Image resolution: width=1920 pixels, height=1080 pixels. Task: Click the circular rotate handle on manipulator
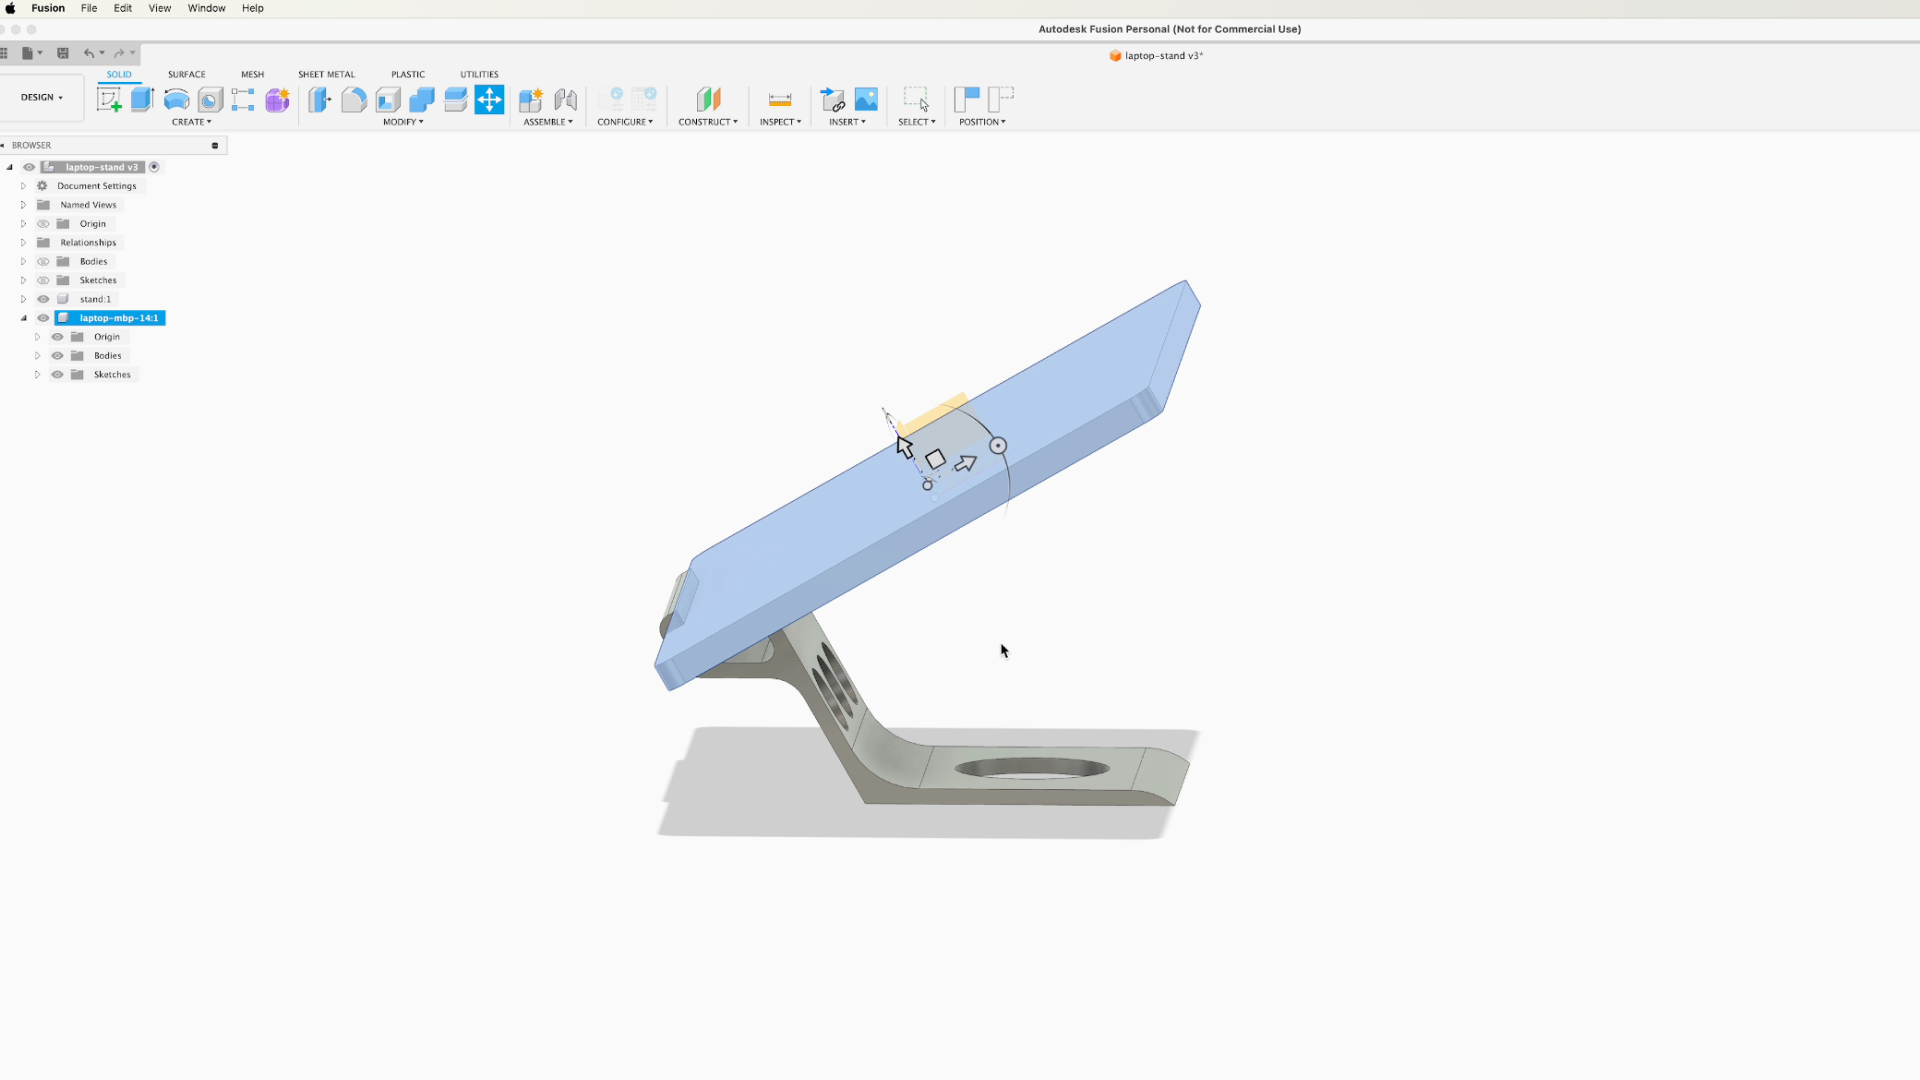[x=998, y=446]
